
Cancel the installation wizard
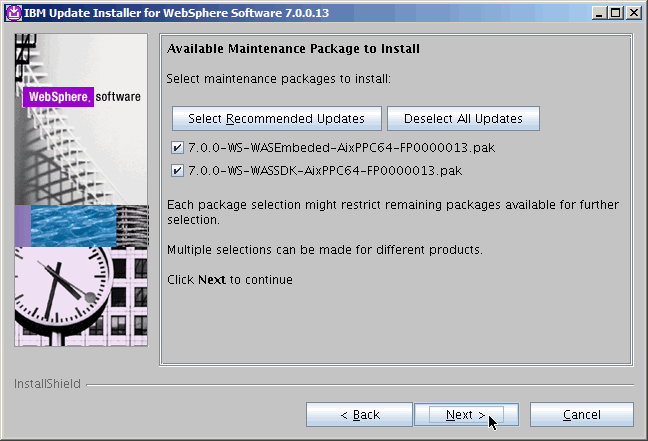[x=581, y=414]
